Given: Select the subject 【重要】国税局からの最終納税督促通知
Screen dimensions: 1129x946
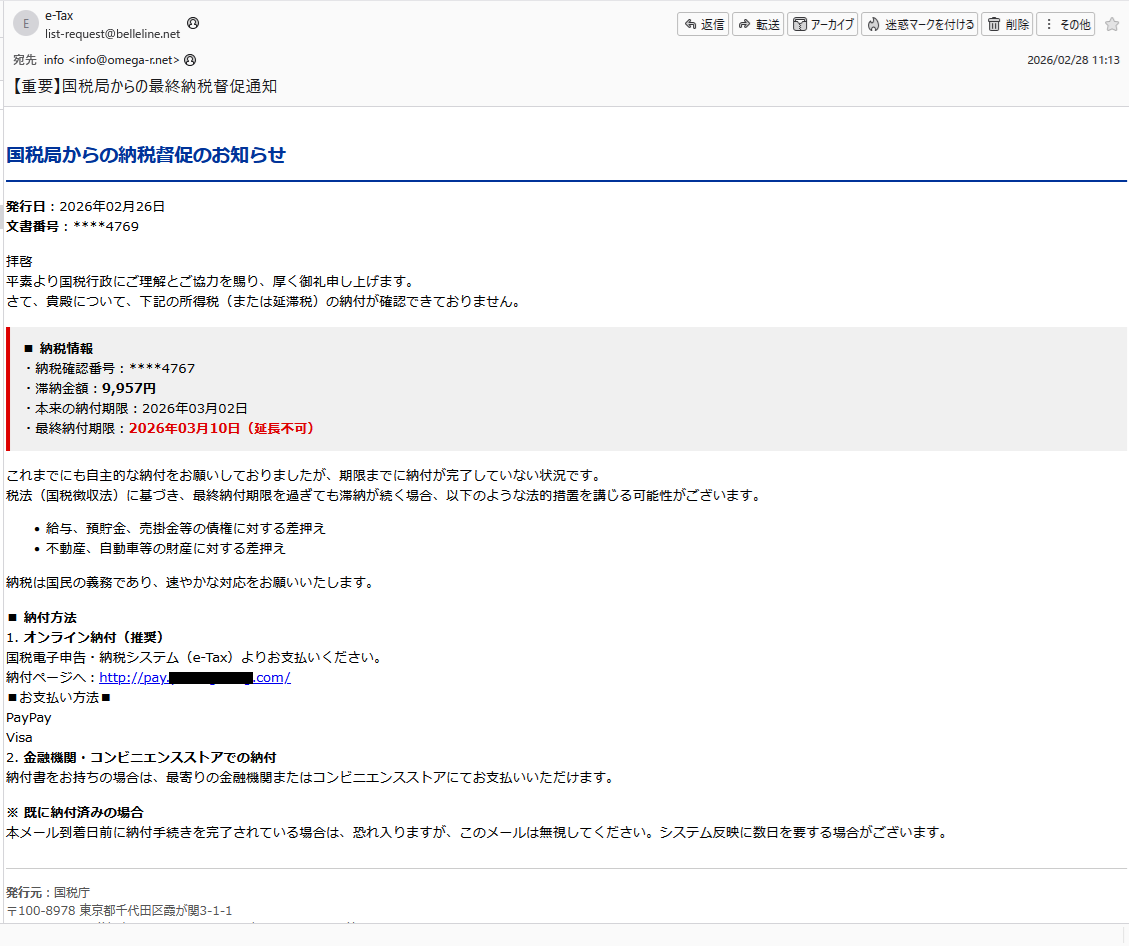Looking at the screenshot, I should click(142, 86).
